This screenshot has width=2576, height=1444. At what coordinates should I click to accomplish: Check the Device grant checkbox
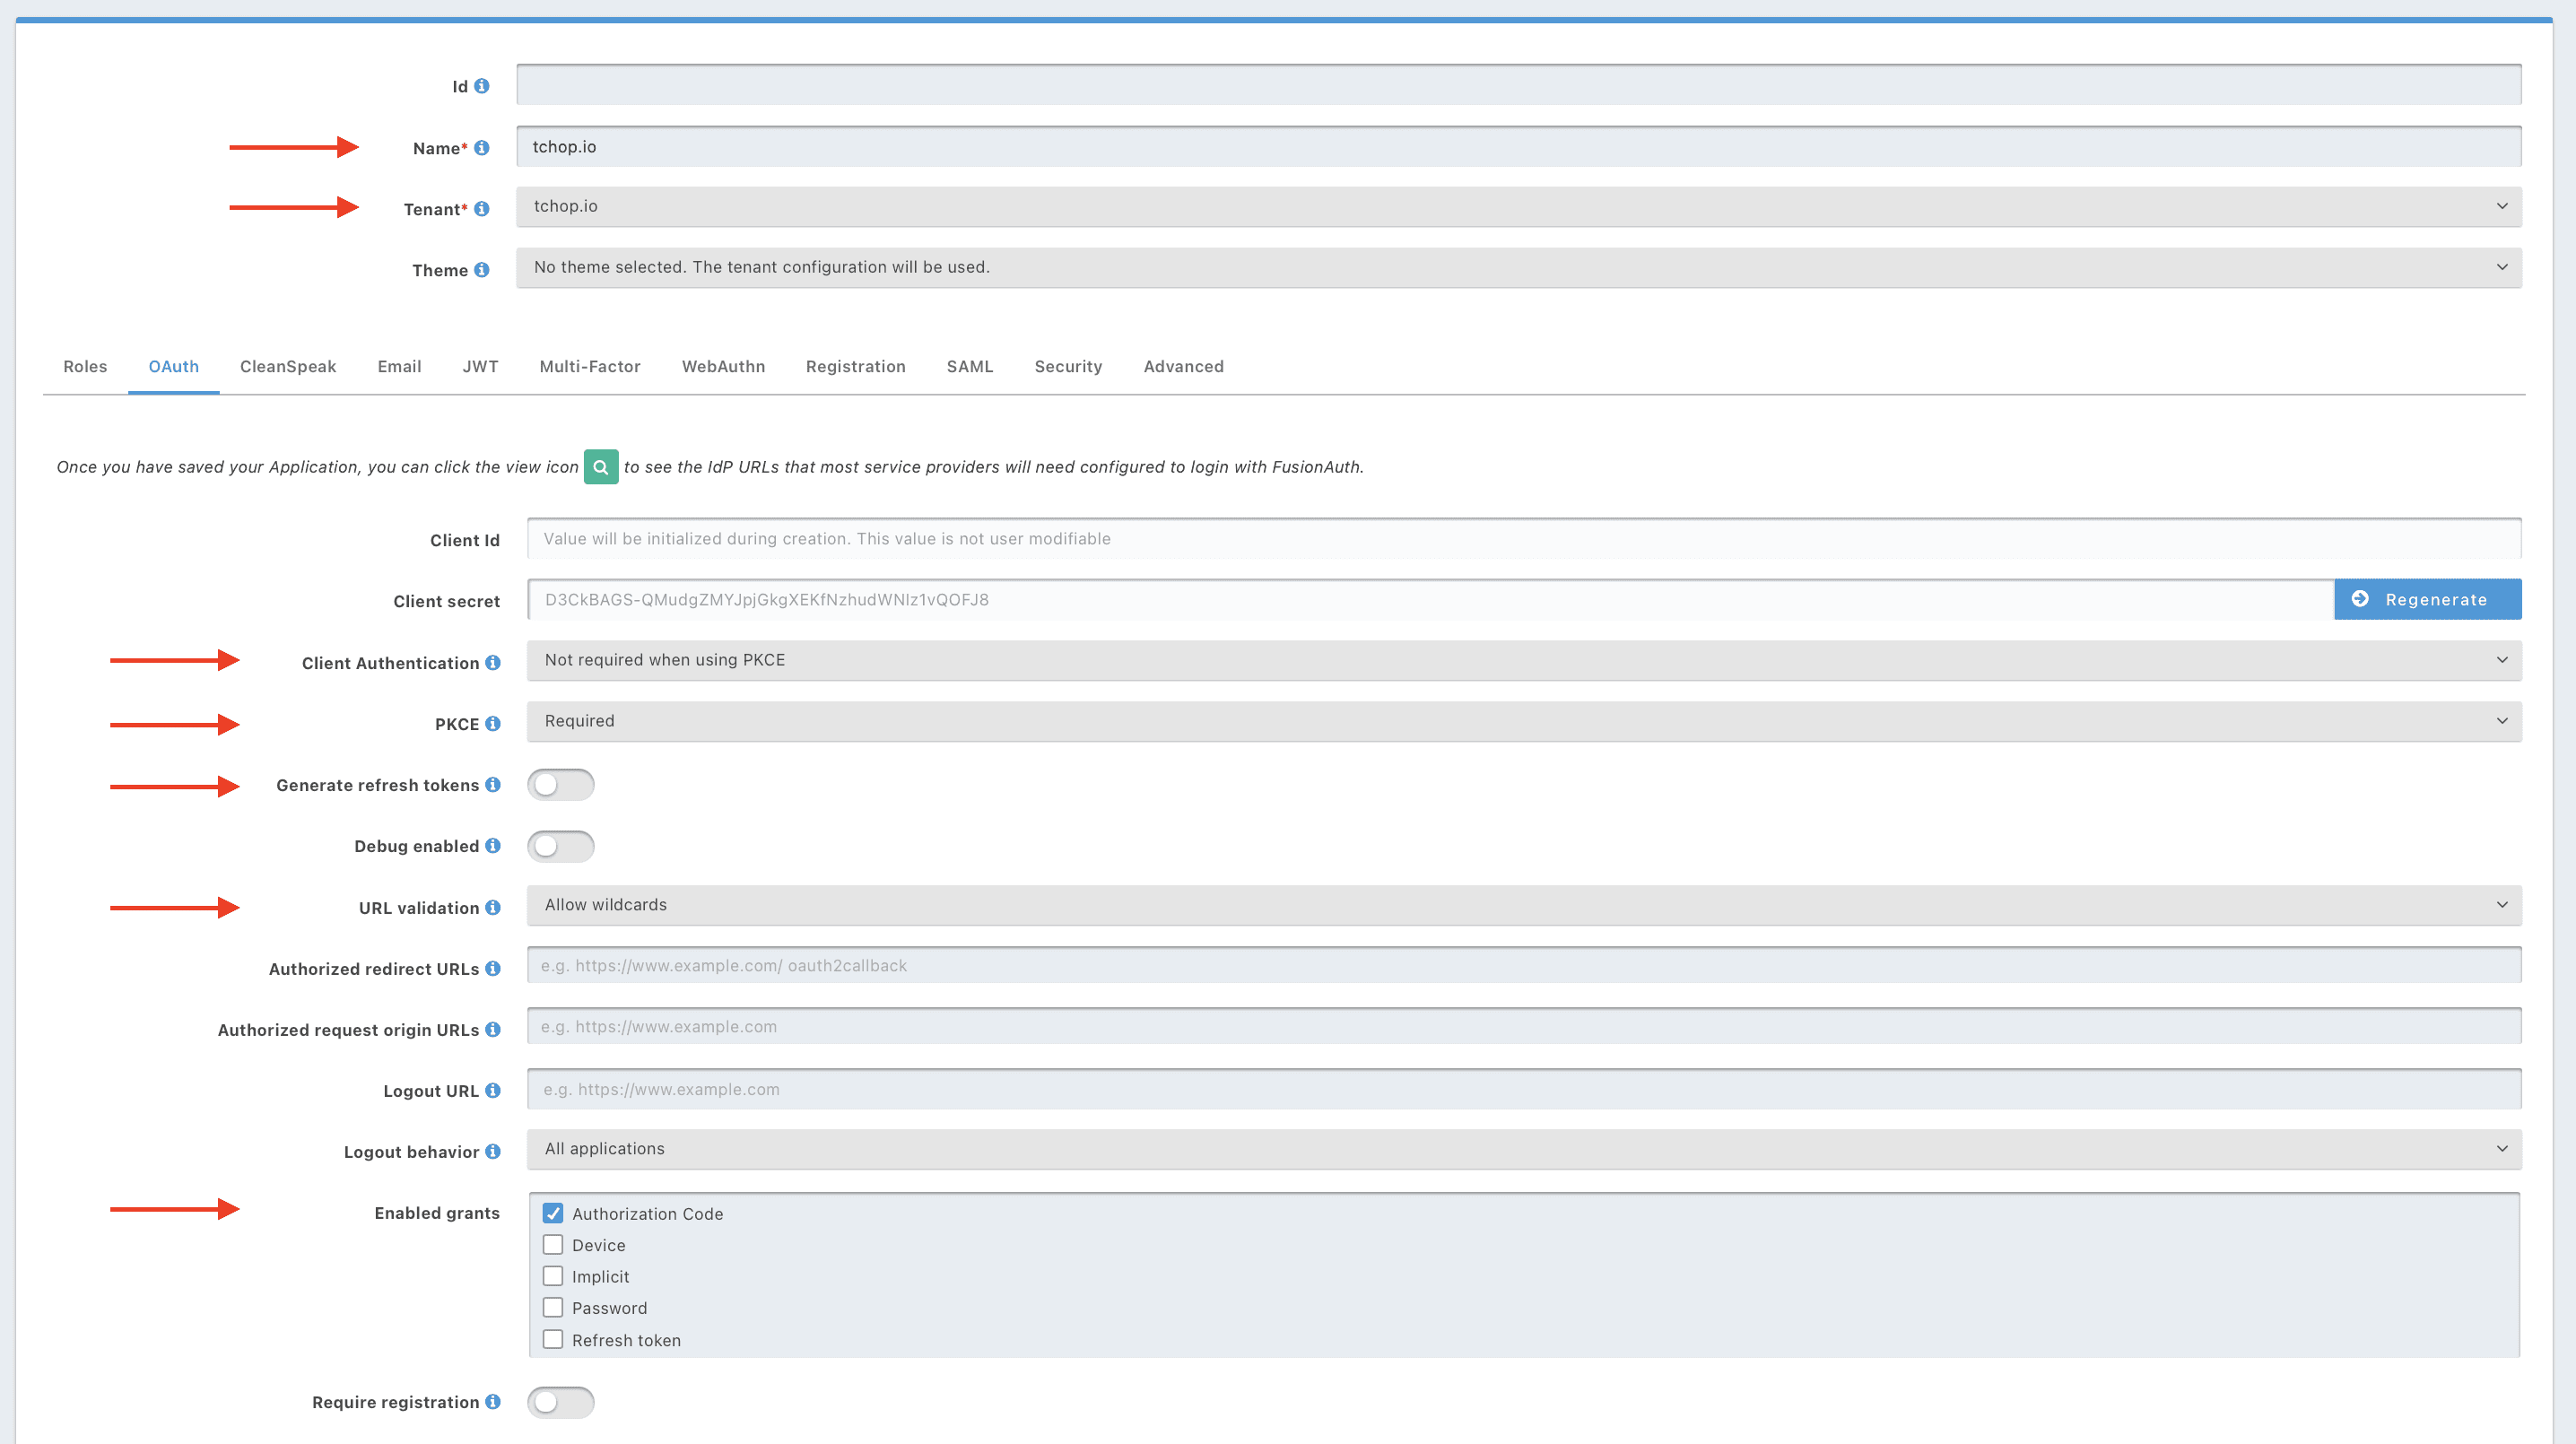point(553,1245)
